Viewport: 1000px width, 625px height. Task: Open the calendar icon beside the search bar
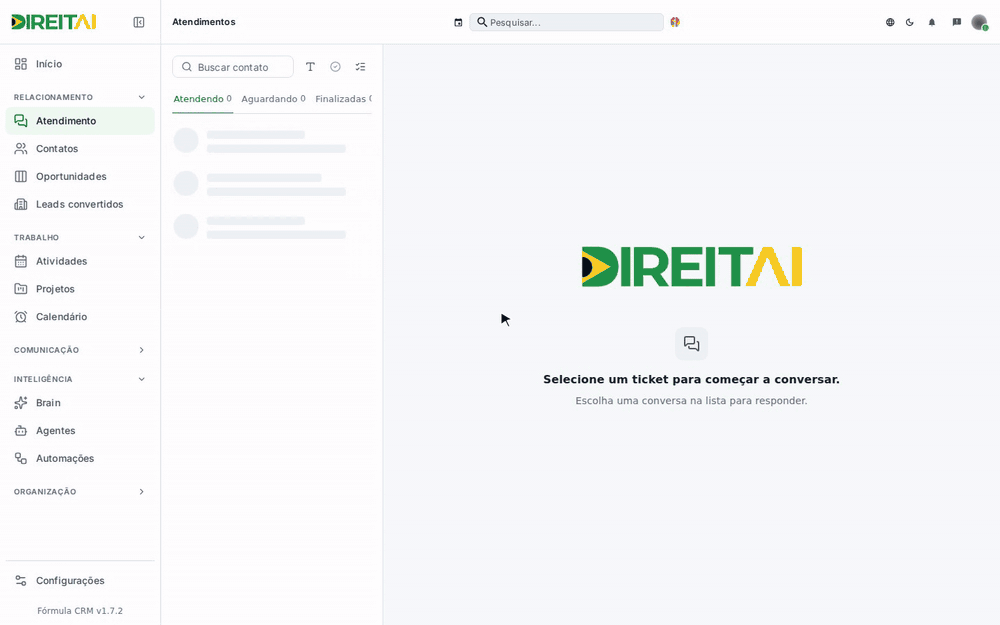[458, 22]
